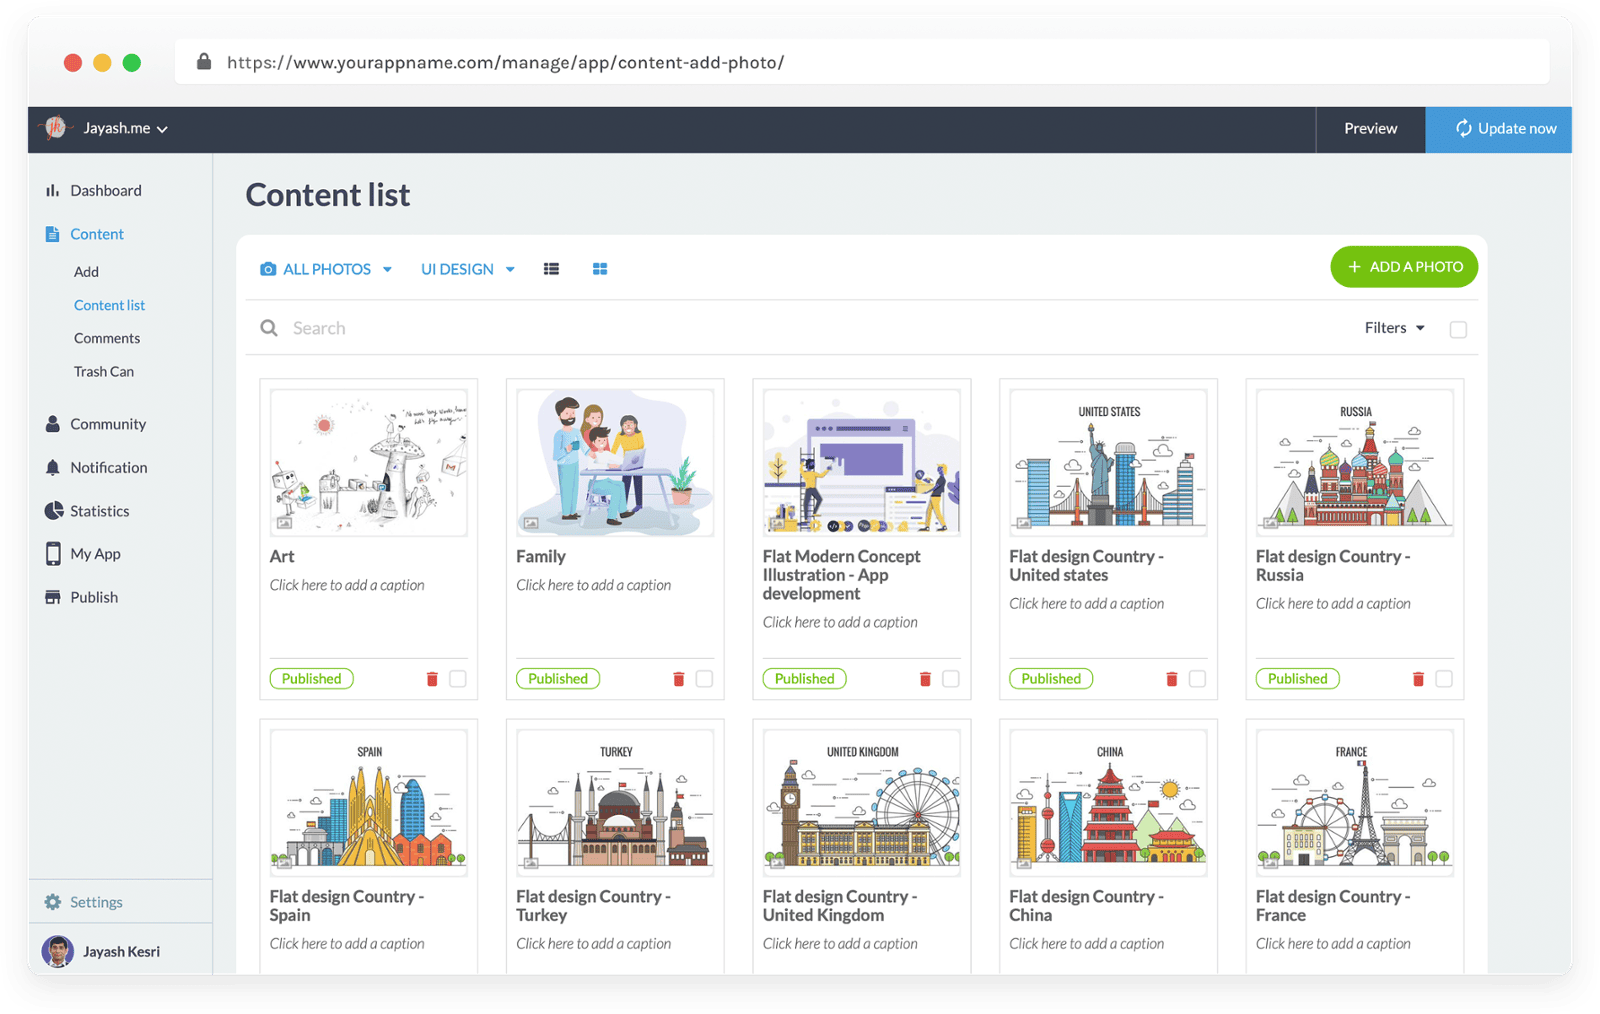1600x1014 pixels.
Task: Go to Comments in Content submenu
Action: [x=107, y=338]
